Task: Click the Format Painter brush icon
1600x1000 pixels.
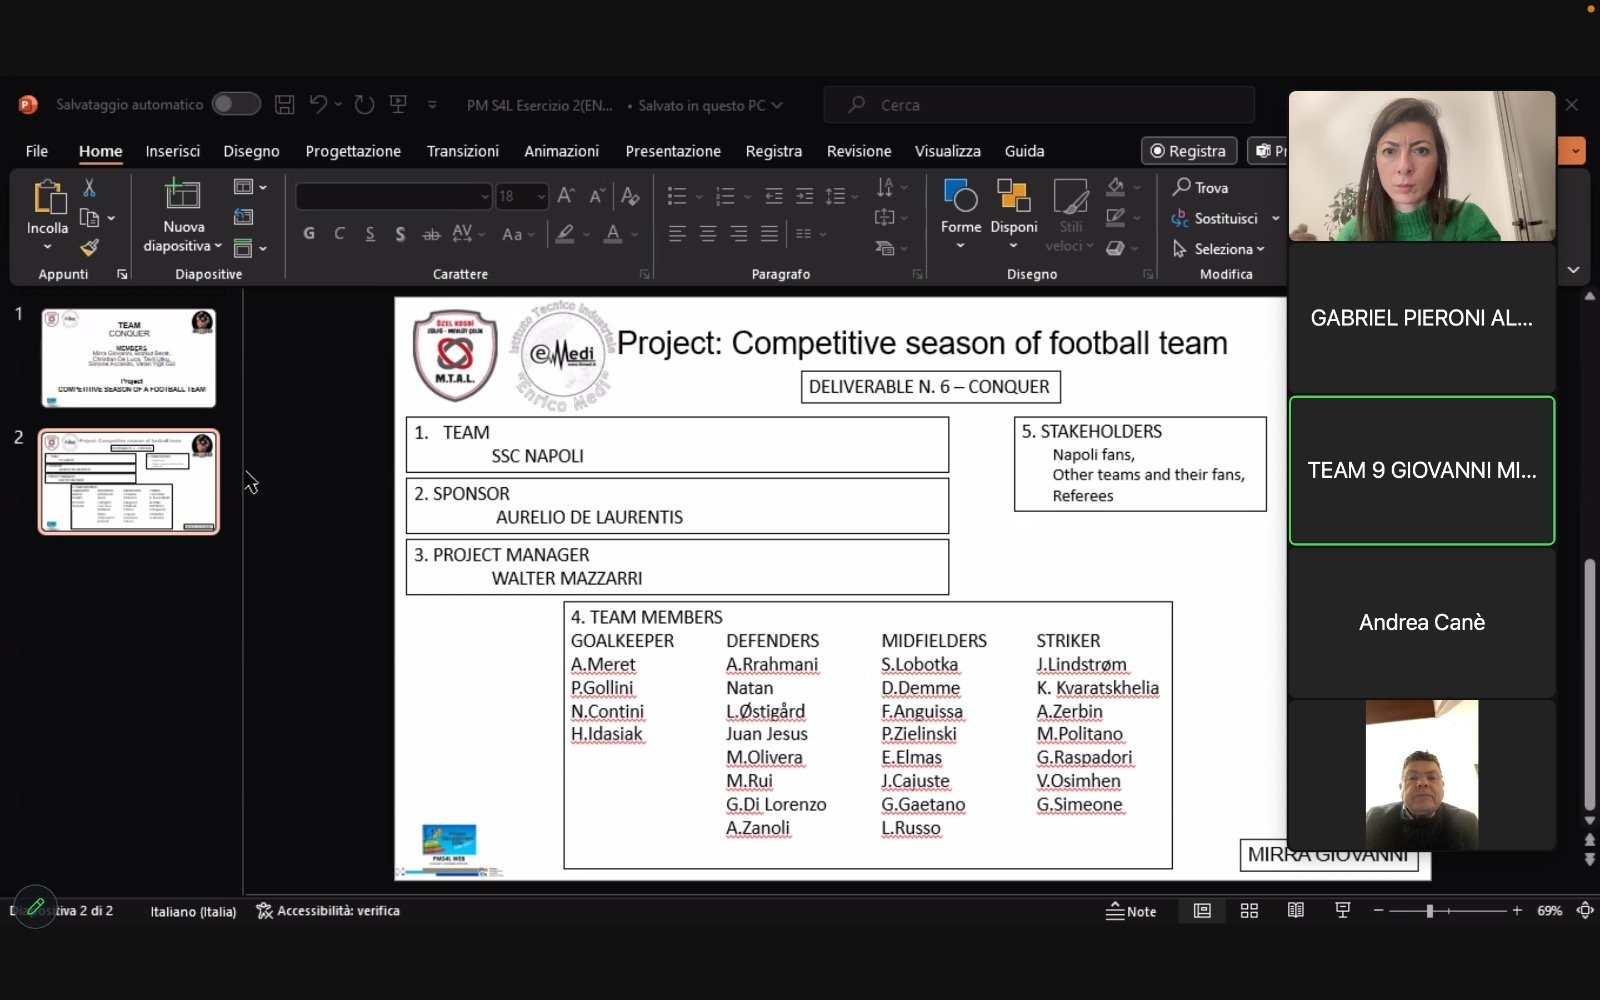Action: pyautogui.click(x=89, y=247)
